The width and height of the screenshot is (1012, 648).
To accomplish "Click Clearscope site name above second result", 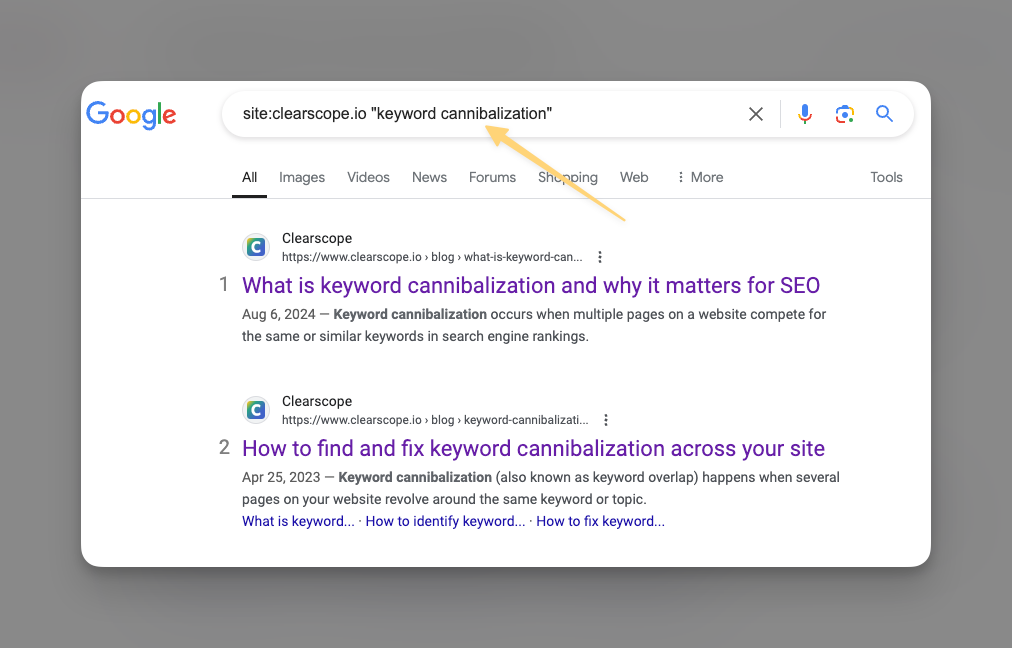I will pyautogui.click(x=317, y=401).
